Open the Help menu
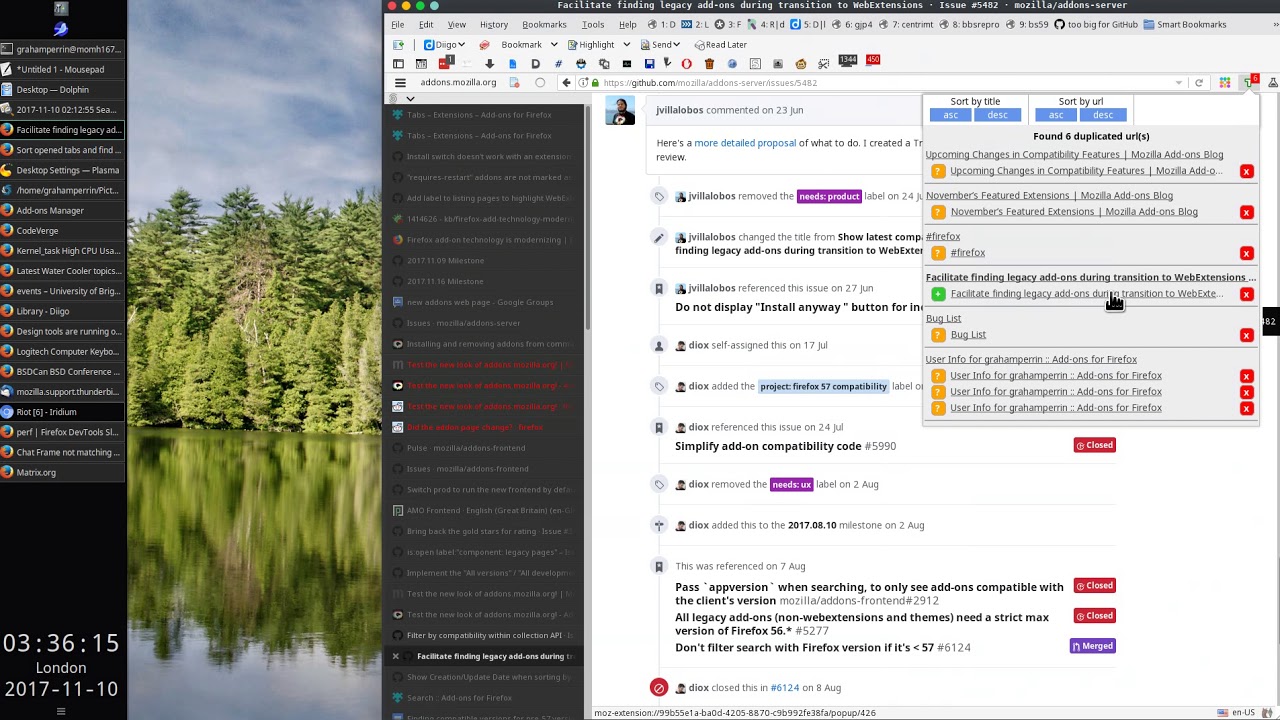 click(x=628, y=24)
